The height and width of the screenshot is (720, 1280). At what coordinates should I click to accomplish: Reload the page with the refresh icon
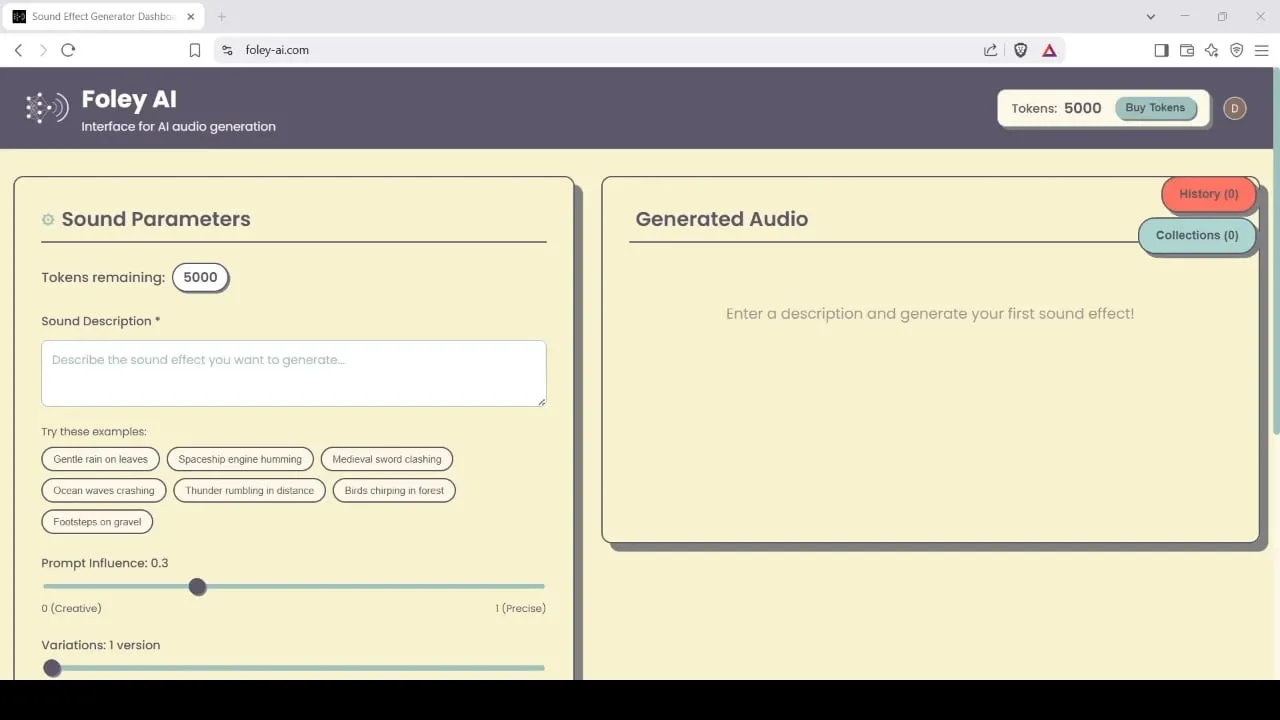pos(68,50)
